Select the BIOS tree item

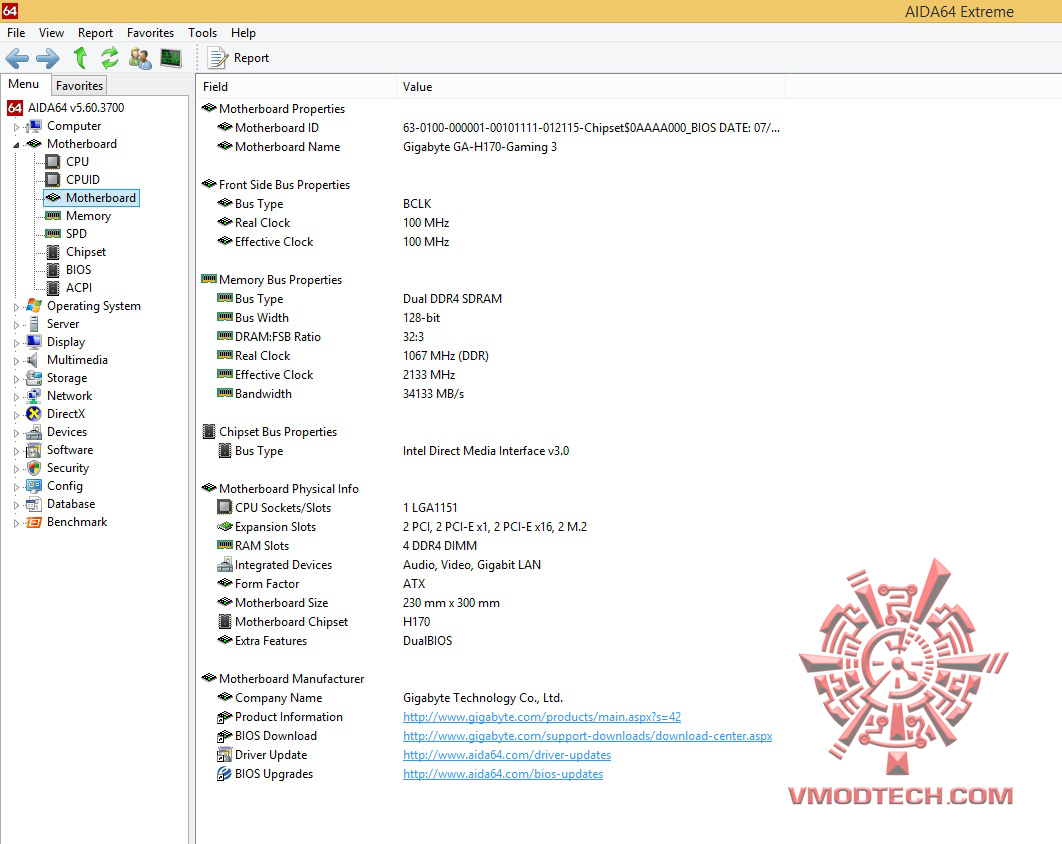pyautogui.click(x=78, y=270)
